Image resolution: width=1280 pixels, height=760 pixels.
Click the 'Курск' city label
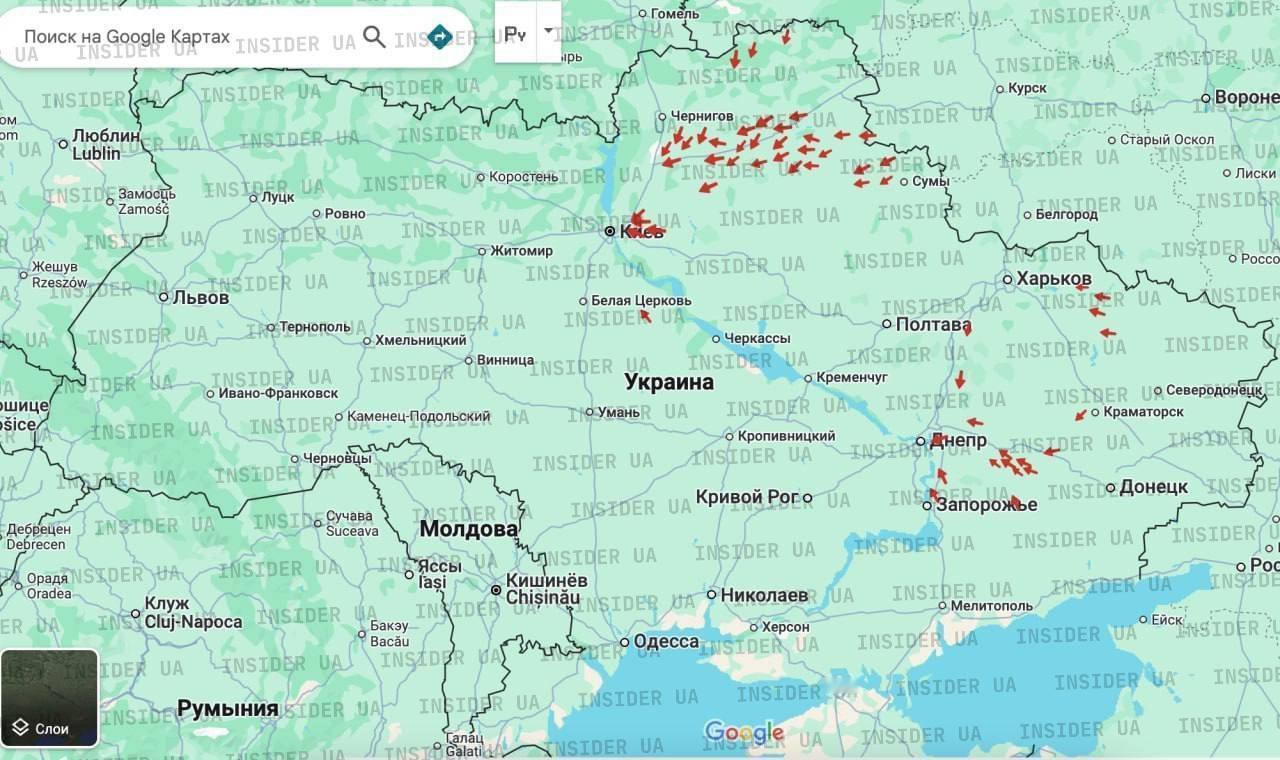pyautogui.click(x=1027, y=88)
